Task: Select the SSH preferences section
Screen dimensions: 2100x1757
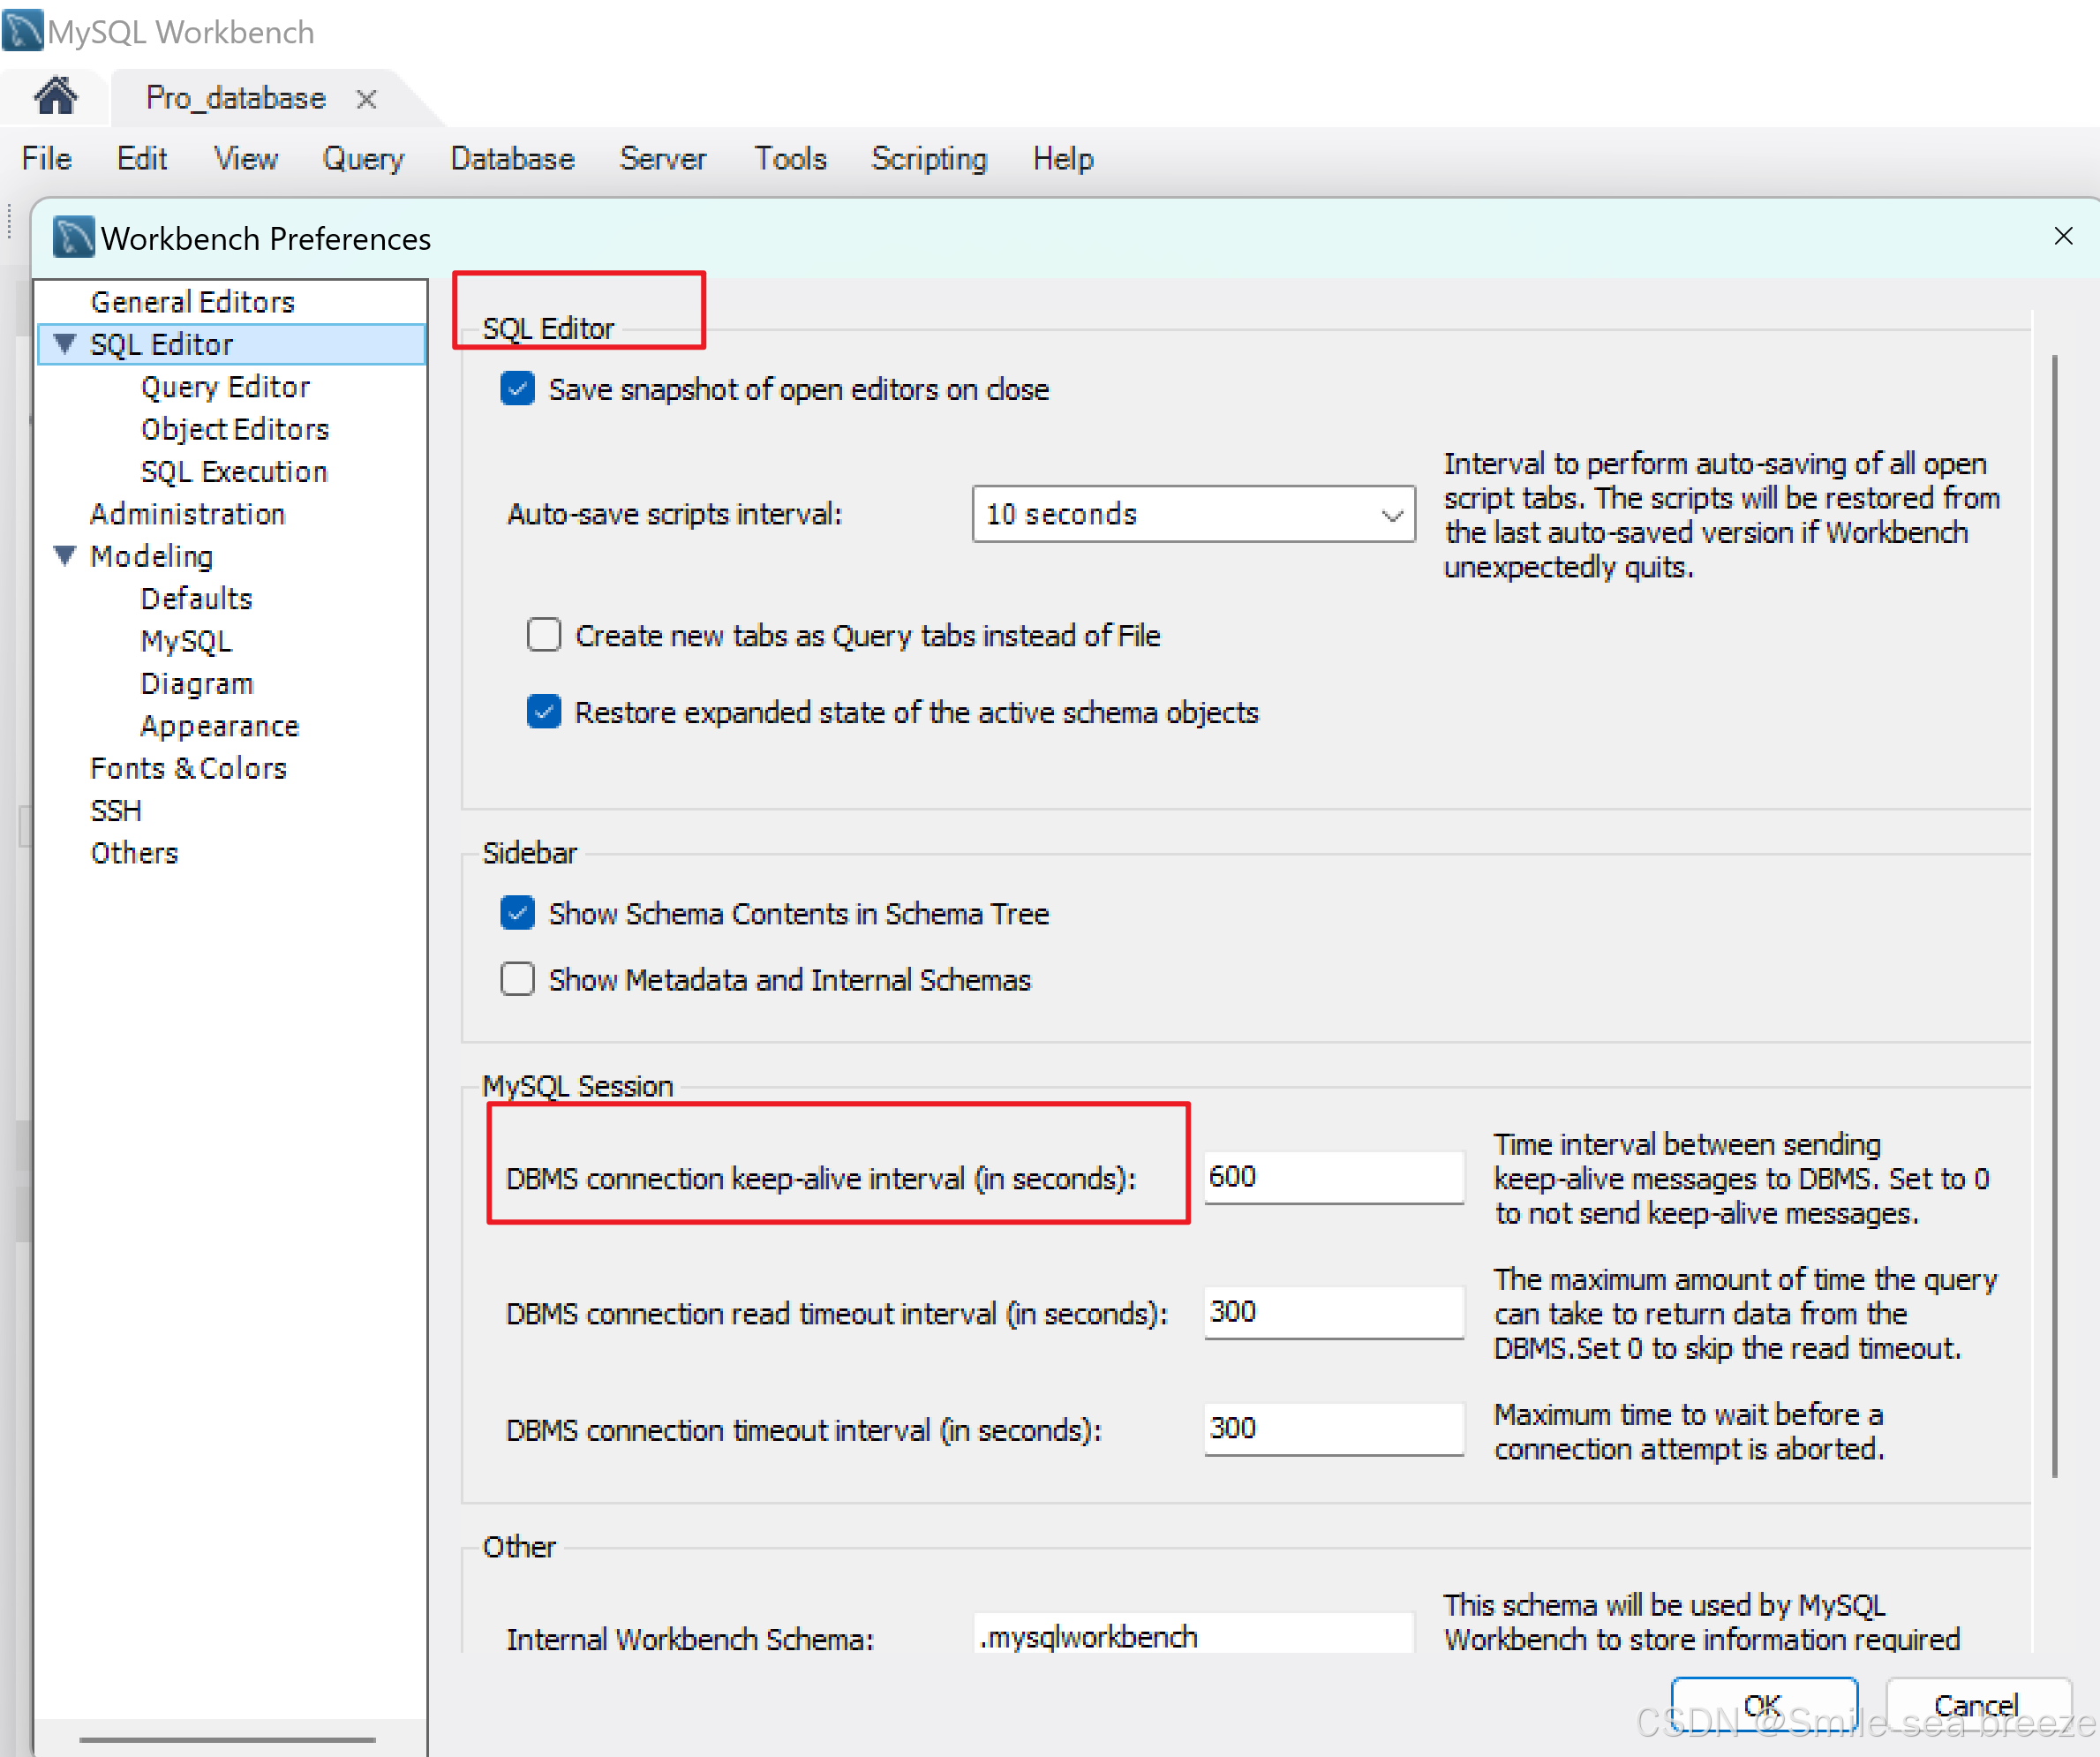Action: click(115, 810)
